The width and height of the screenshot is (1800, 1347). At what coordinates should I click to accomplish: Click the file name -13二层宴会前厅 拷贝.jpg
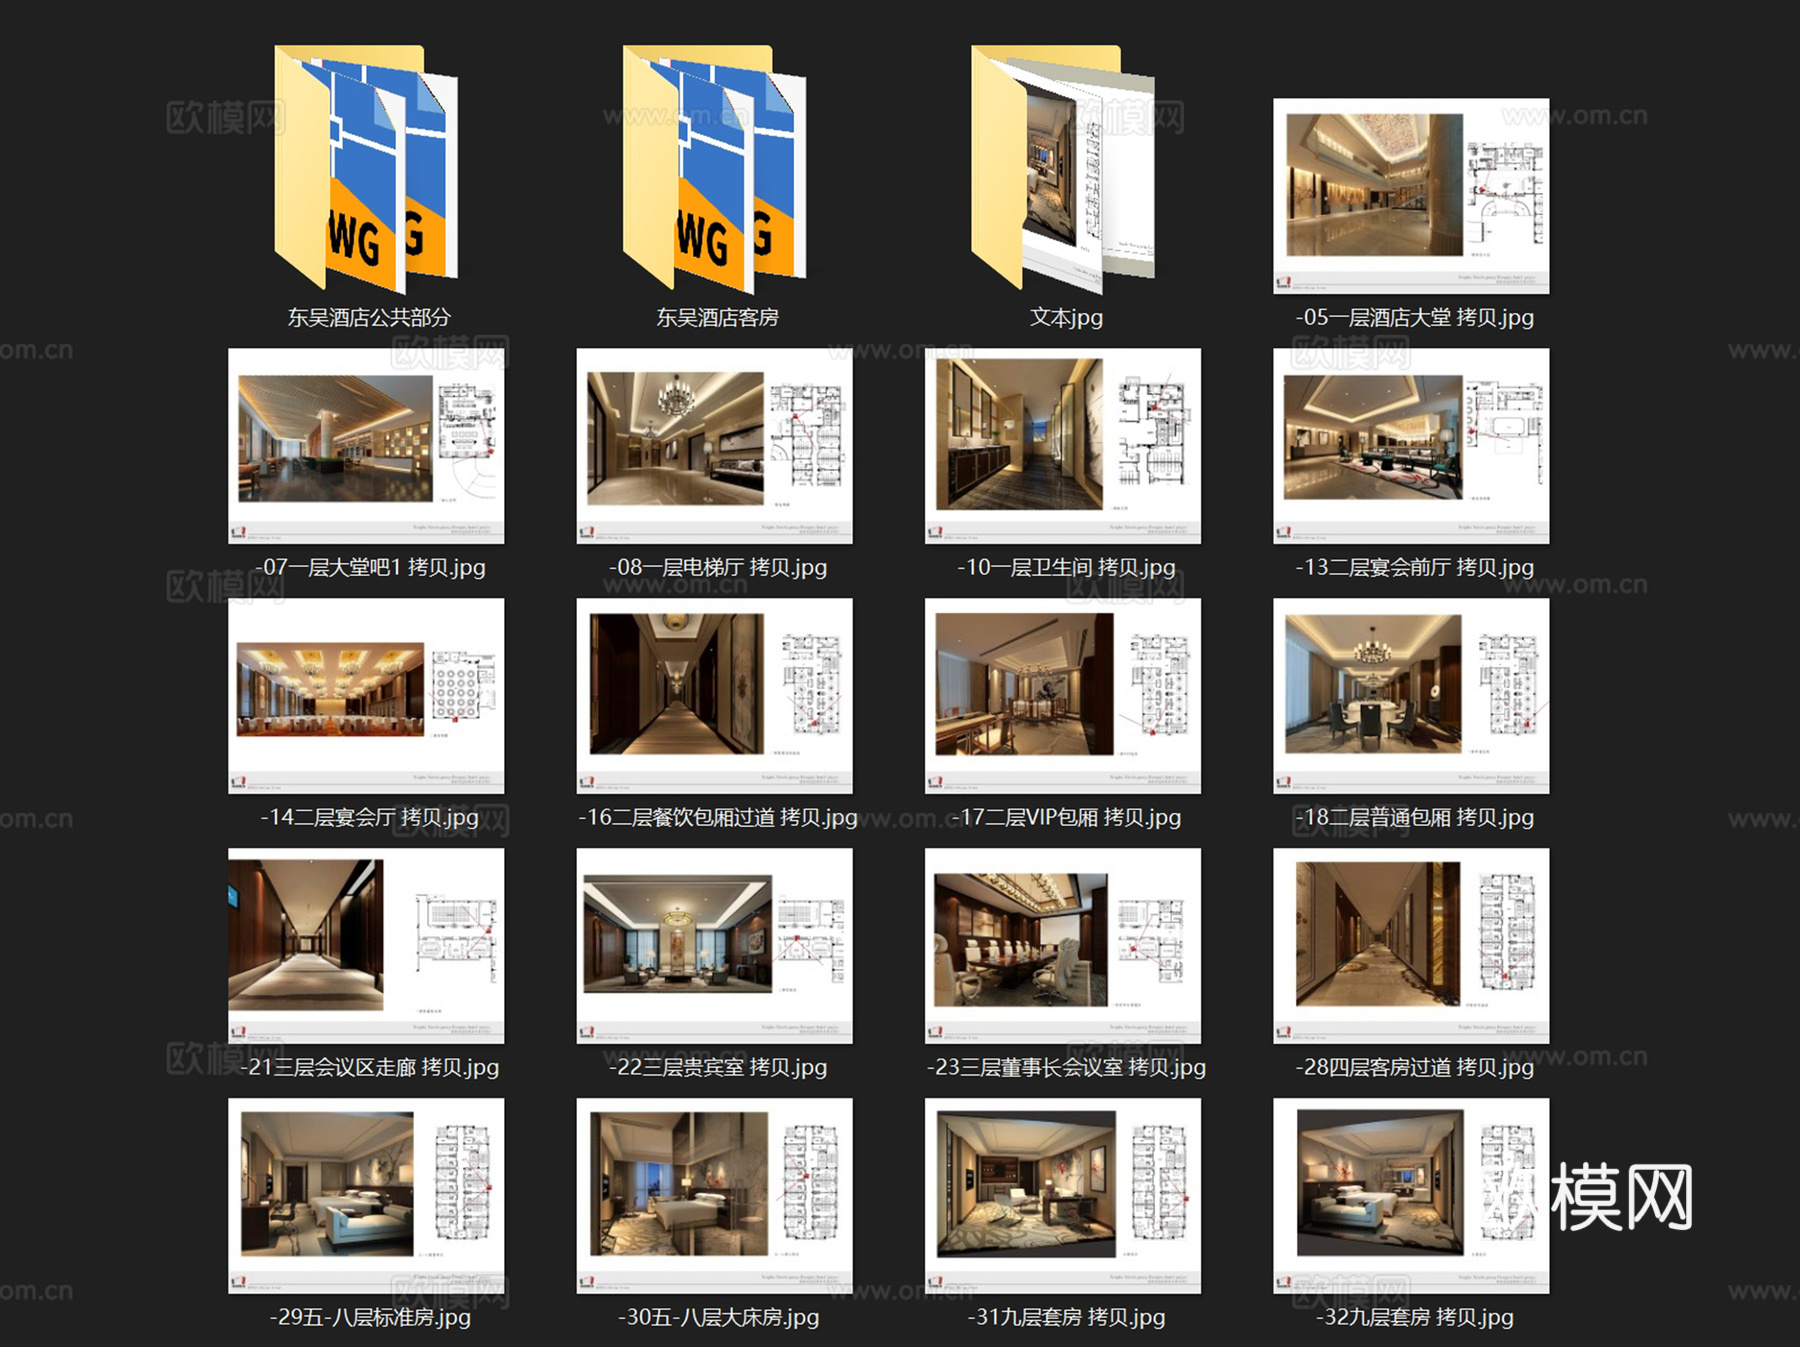(1414, 567)
